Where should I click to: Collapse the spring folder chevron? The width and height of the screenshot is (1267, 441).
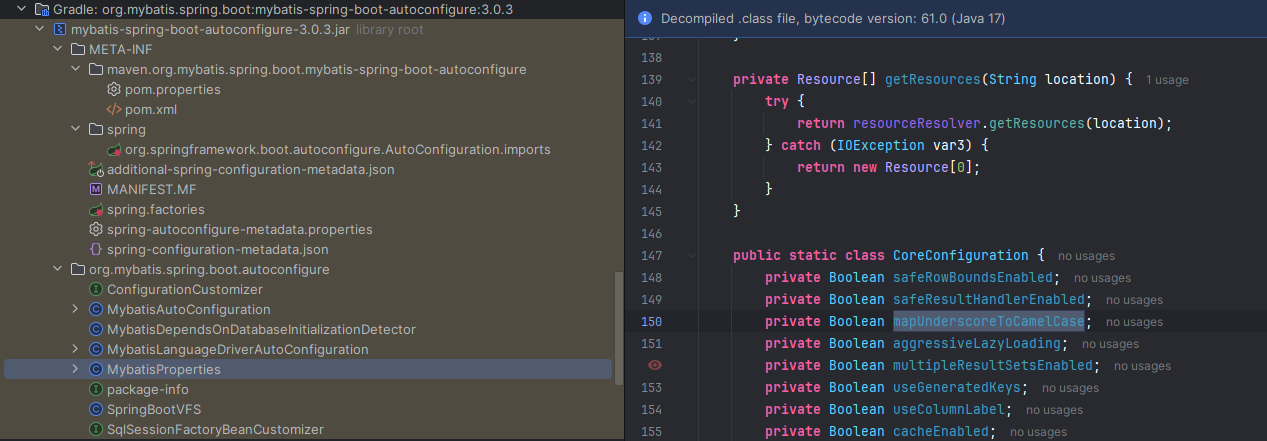pyautogui.click(x=75, y=129)
